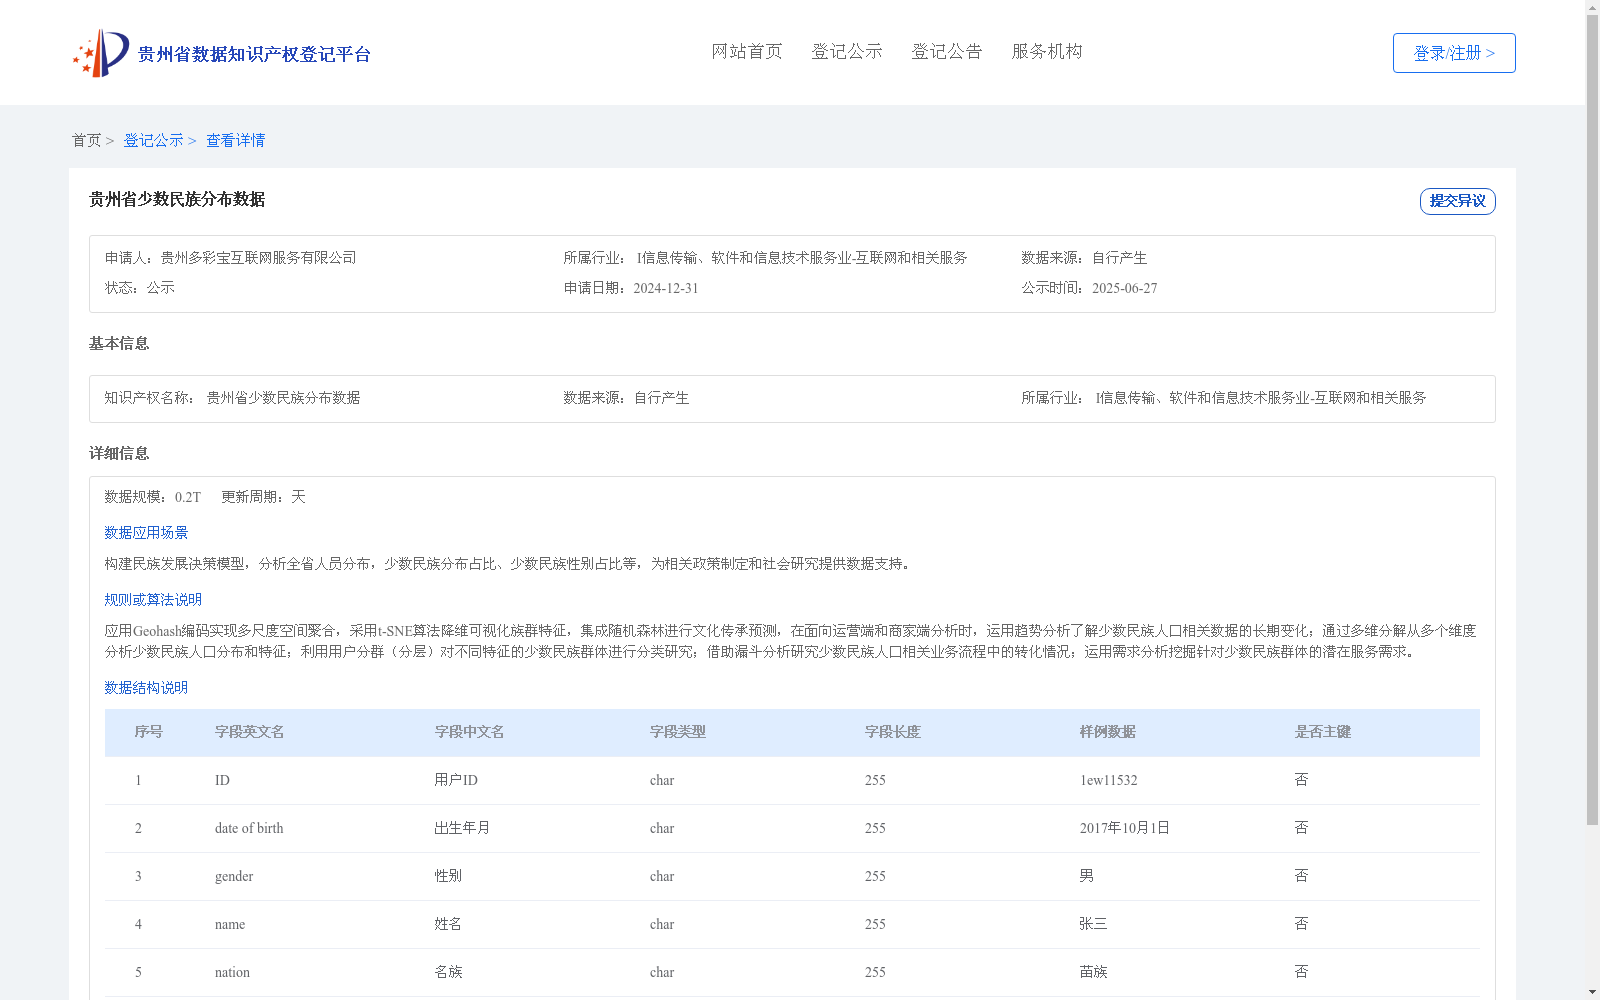Viewport: 1600px width, 1000px height.
Task: Click application date 2024-12-31
Action: pos(666,288)
